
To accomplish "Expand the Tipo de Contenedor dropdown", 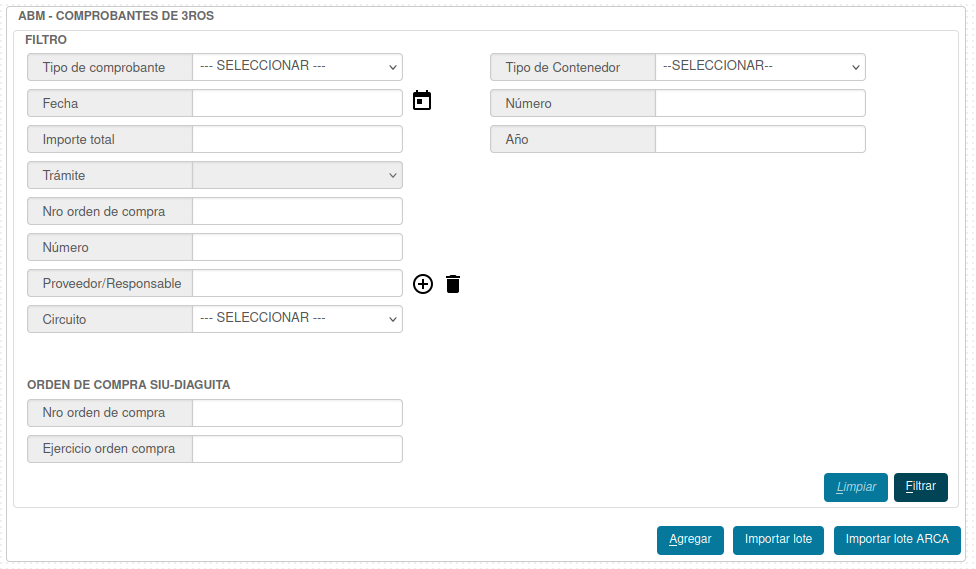I will [760, 67].
